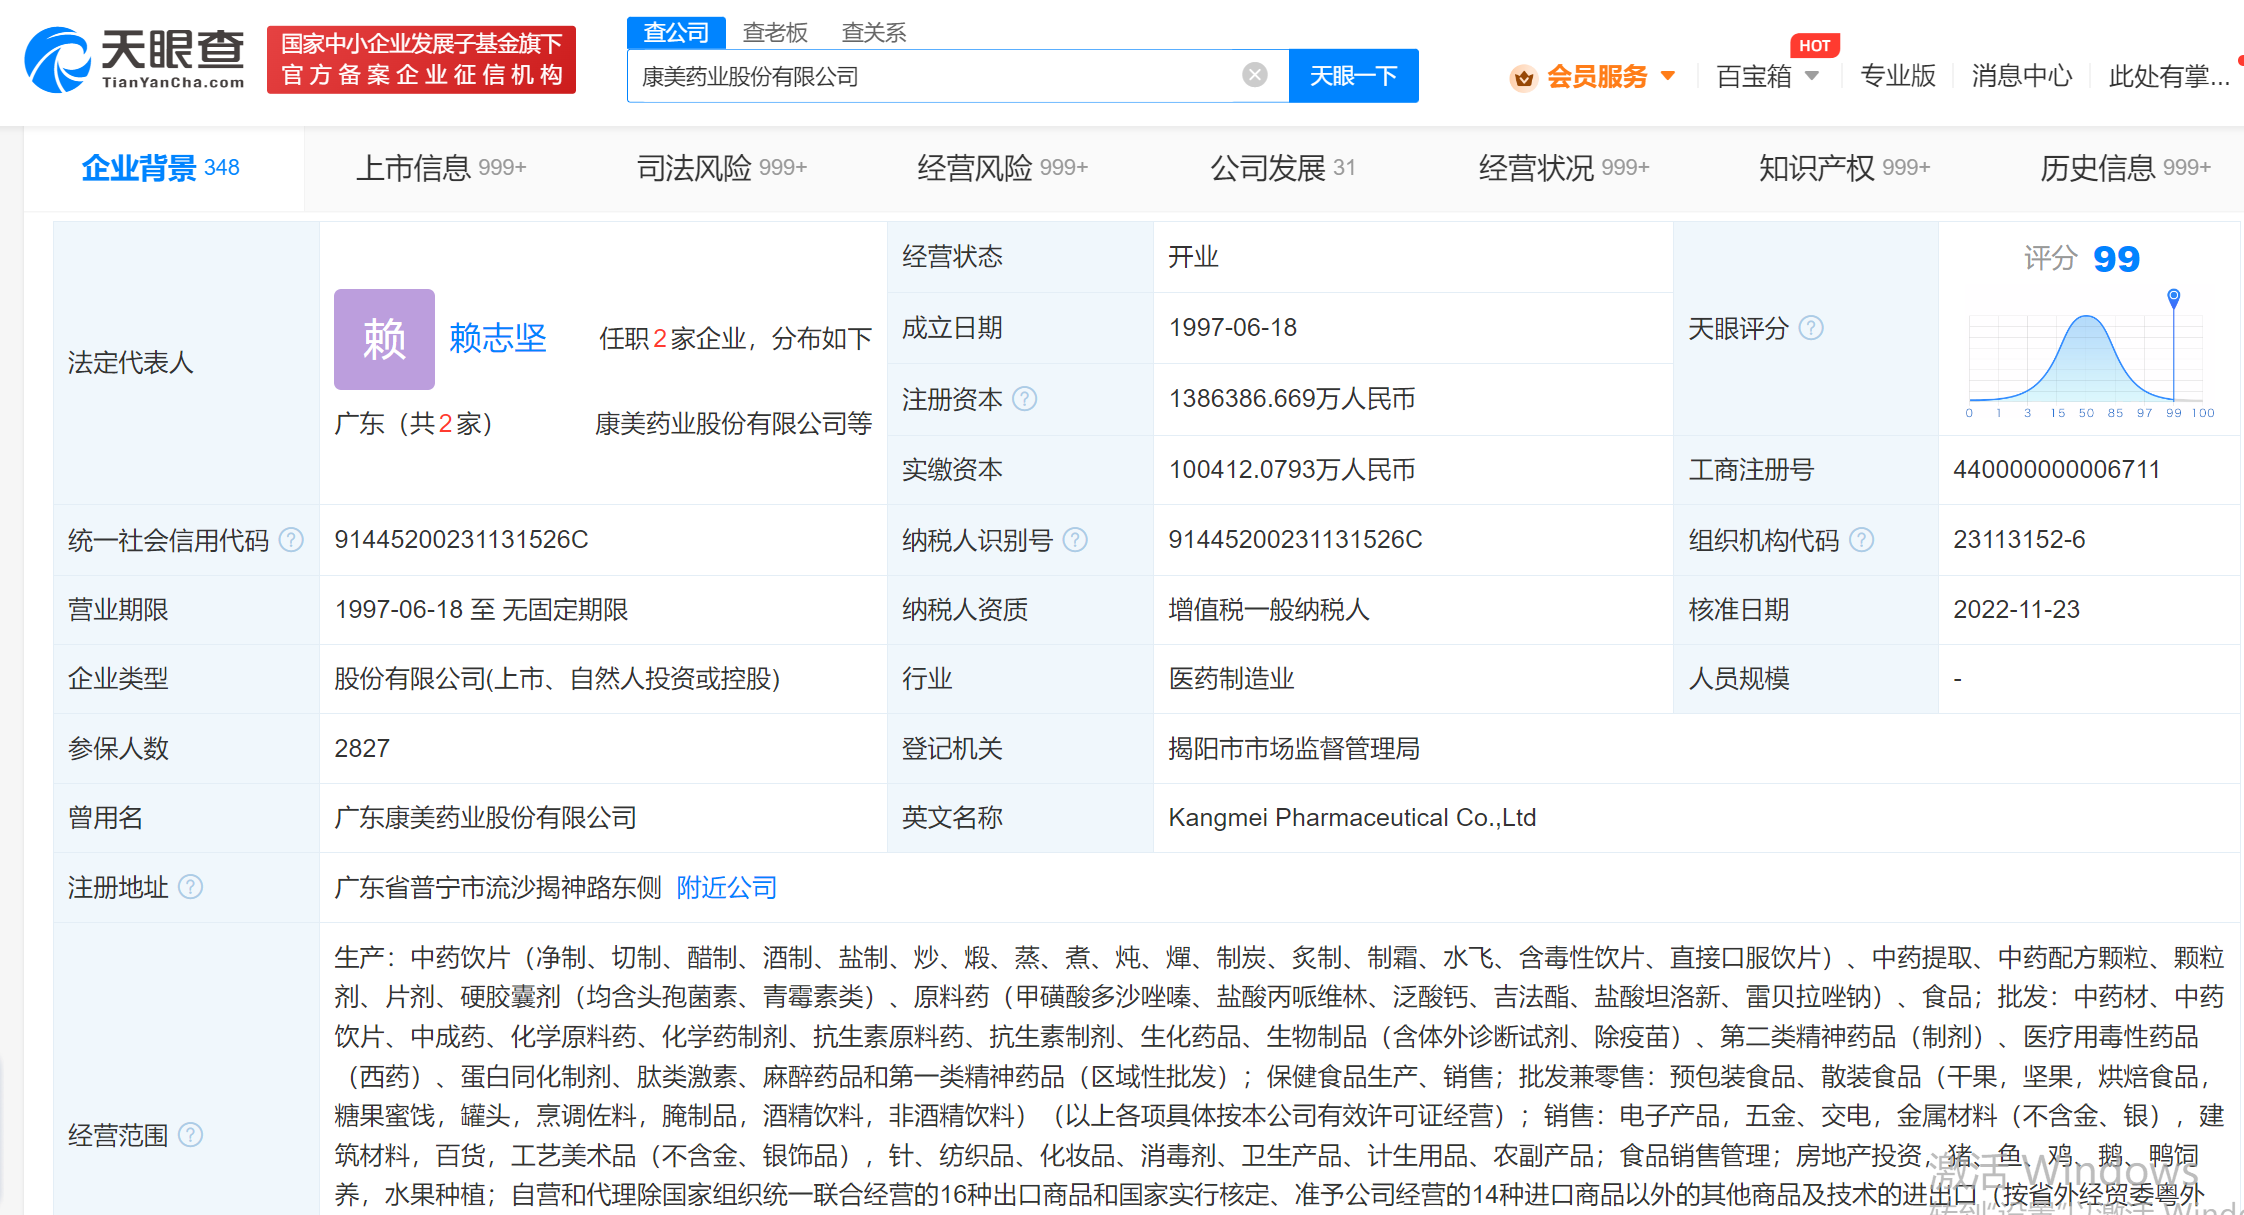Select the 查关系 search mode

click(x=873, y=33)
